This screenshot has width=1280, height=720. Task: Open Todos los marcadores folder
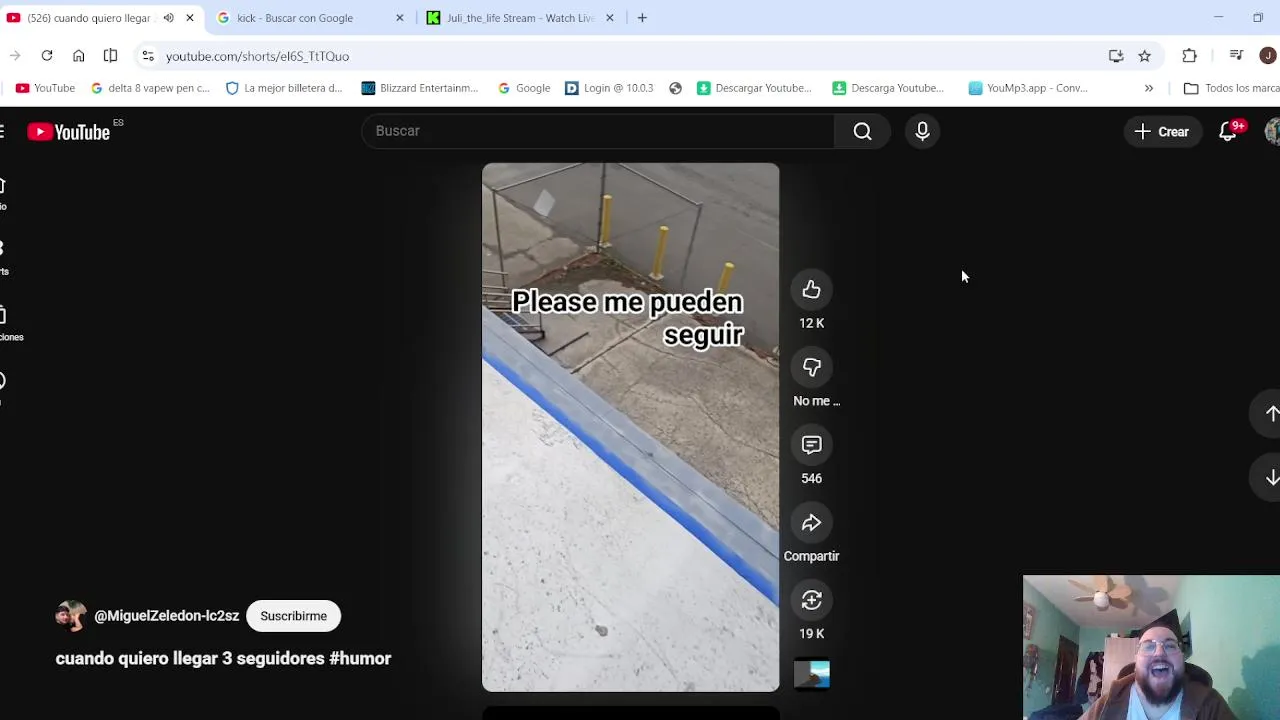click(1231, 88)
